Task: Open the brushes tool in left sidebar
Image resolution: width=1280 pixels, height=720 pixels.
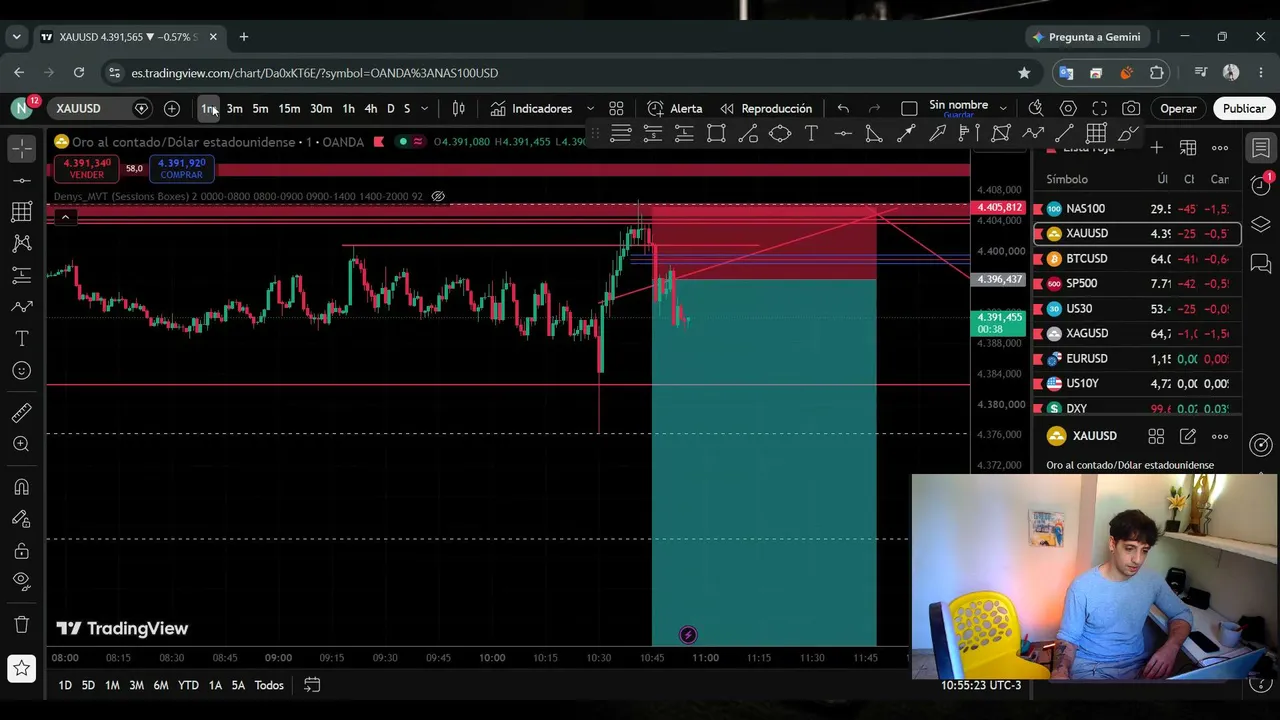Action: coord(21,307)
